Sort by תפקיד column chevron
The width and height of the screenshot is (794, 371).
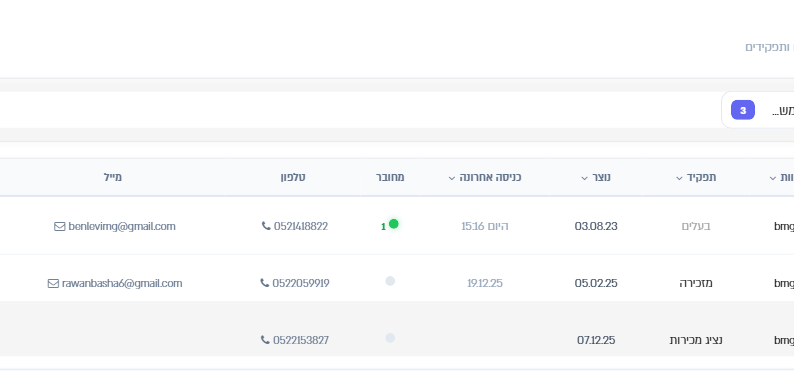[x=679, y=178]
